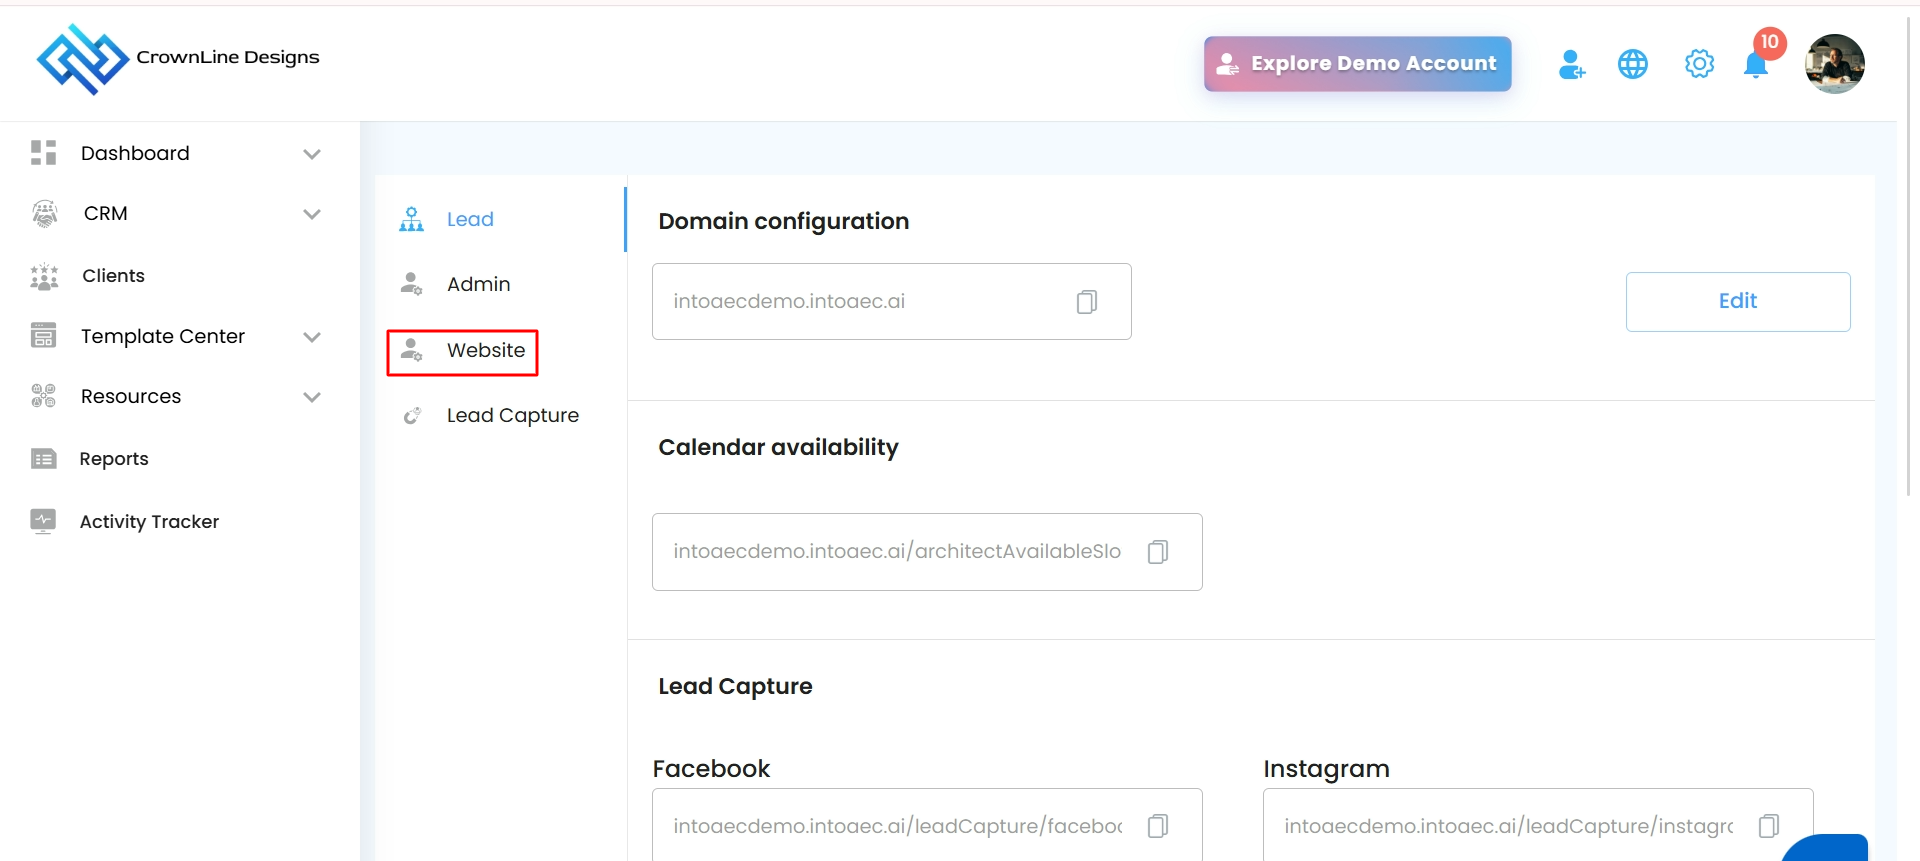Copy the calendar availability link
The width and height of the screenshot is (1920, 861).
[1158, 552]
